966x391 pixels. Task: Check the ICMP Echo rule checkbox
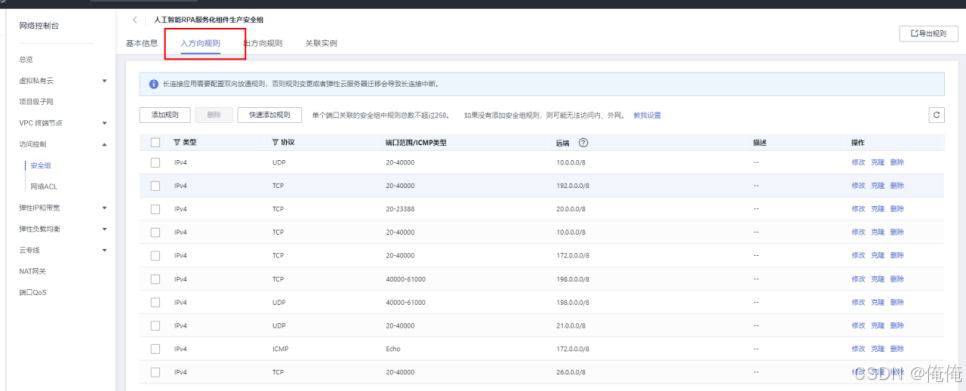(x=155, y=349)
